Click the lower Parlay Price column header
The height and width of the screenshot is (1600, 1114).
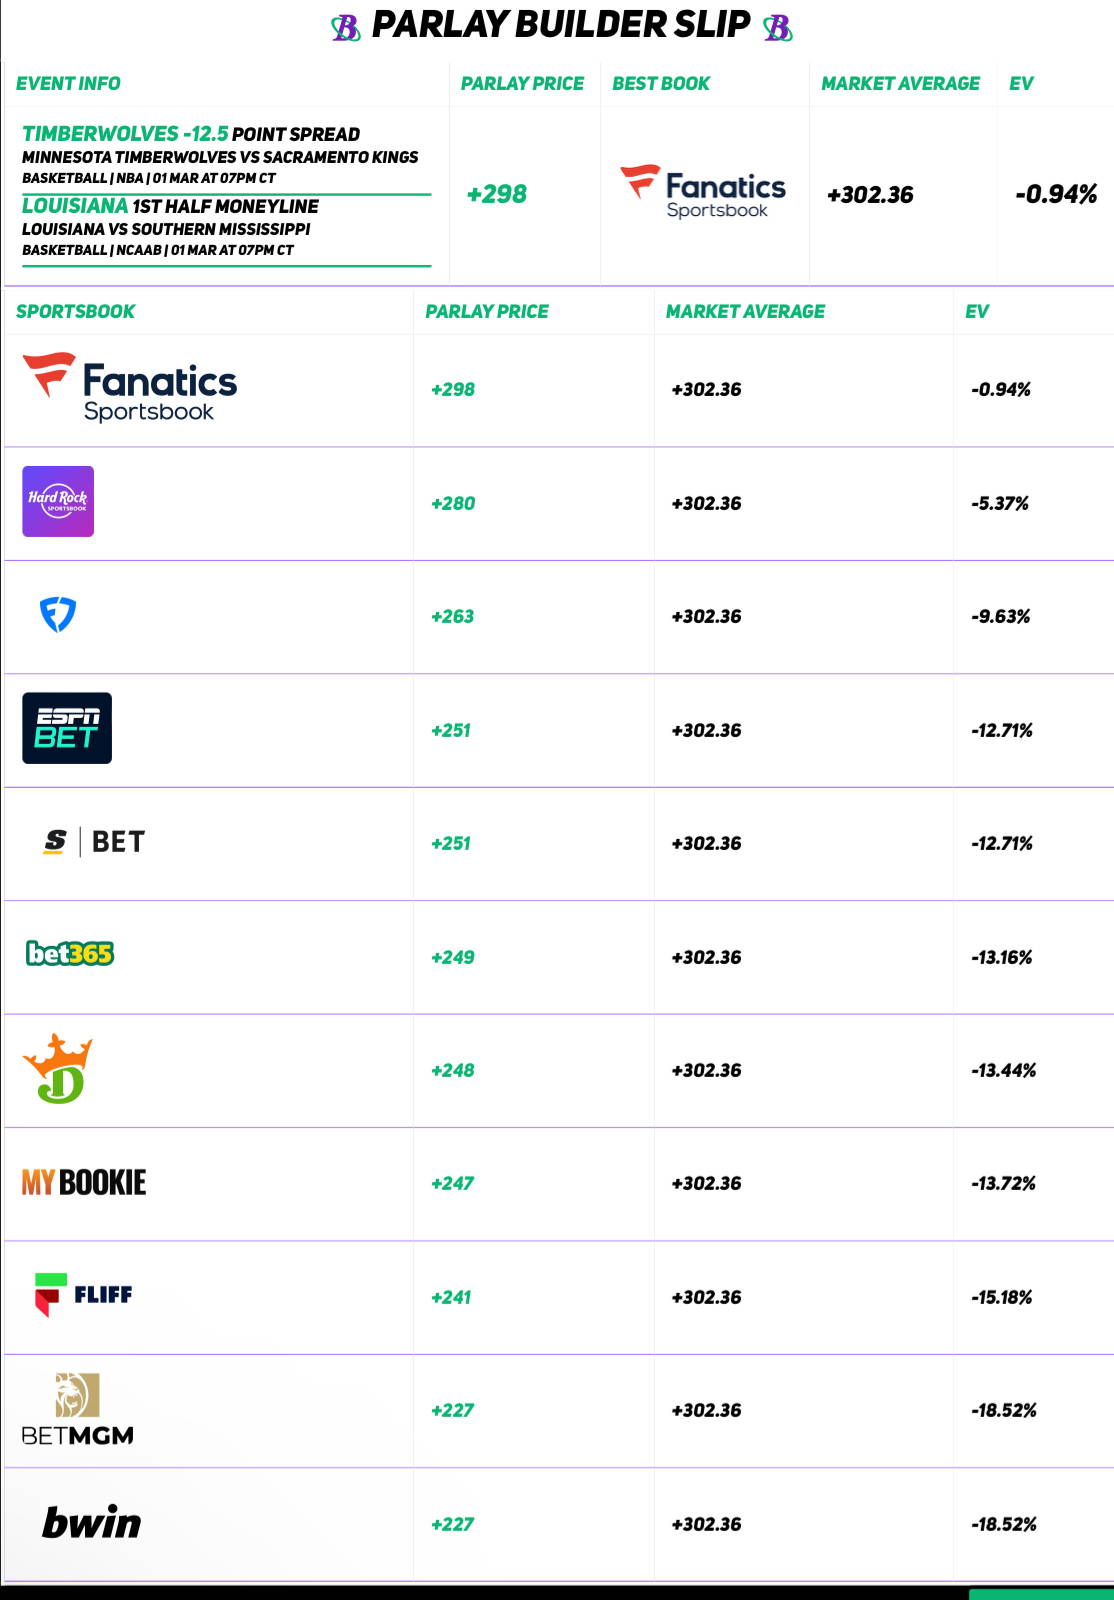pos(487,311)
